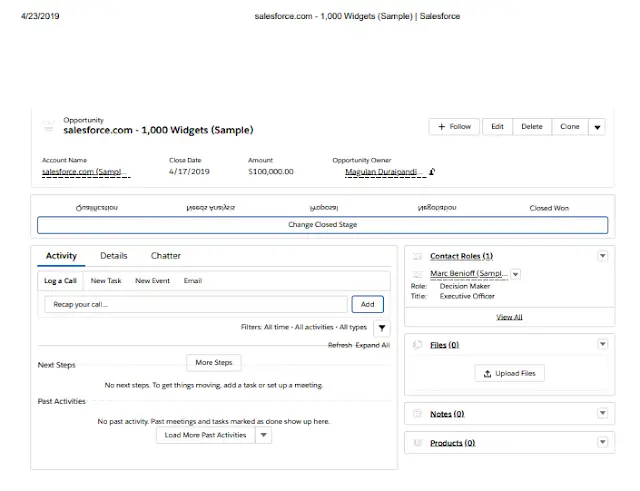640x491 pixels.
Task: Click the Contact Roles panel icon
Action: [x=417, y=256]
